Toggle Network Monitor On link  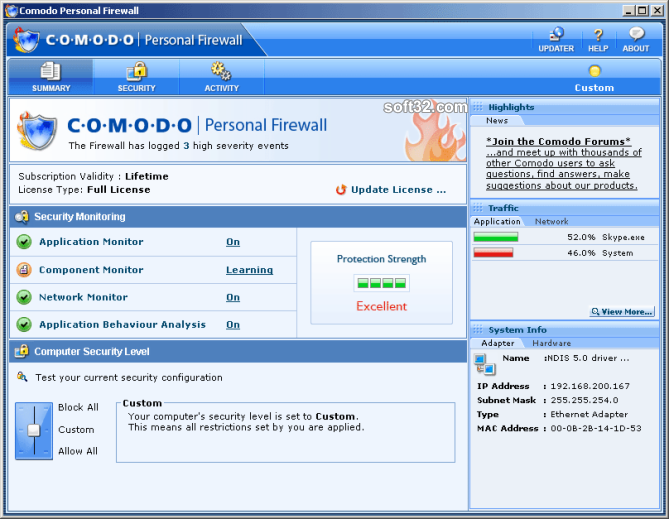click(233, 297)
